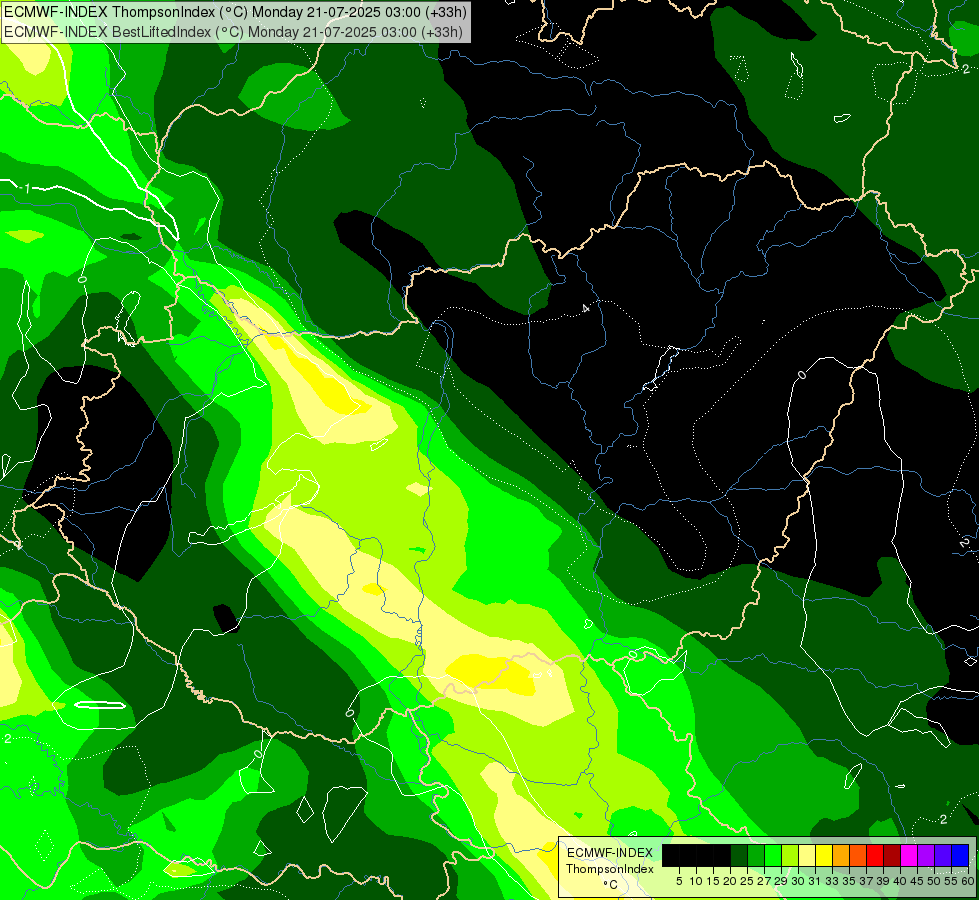Click the bright green 27–29 legend swatch

click(x=773, y=855)
